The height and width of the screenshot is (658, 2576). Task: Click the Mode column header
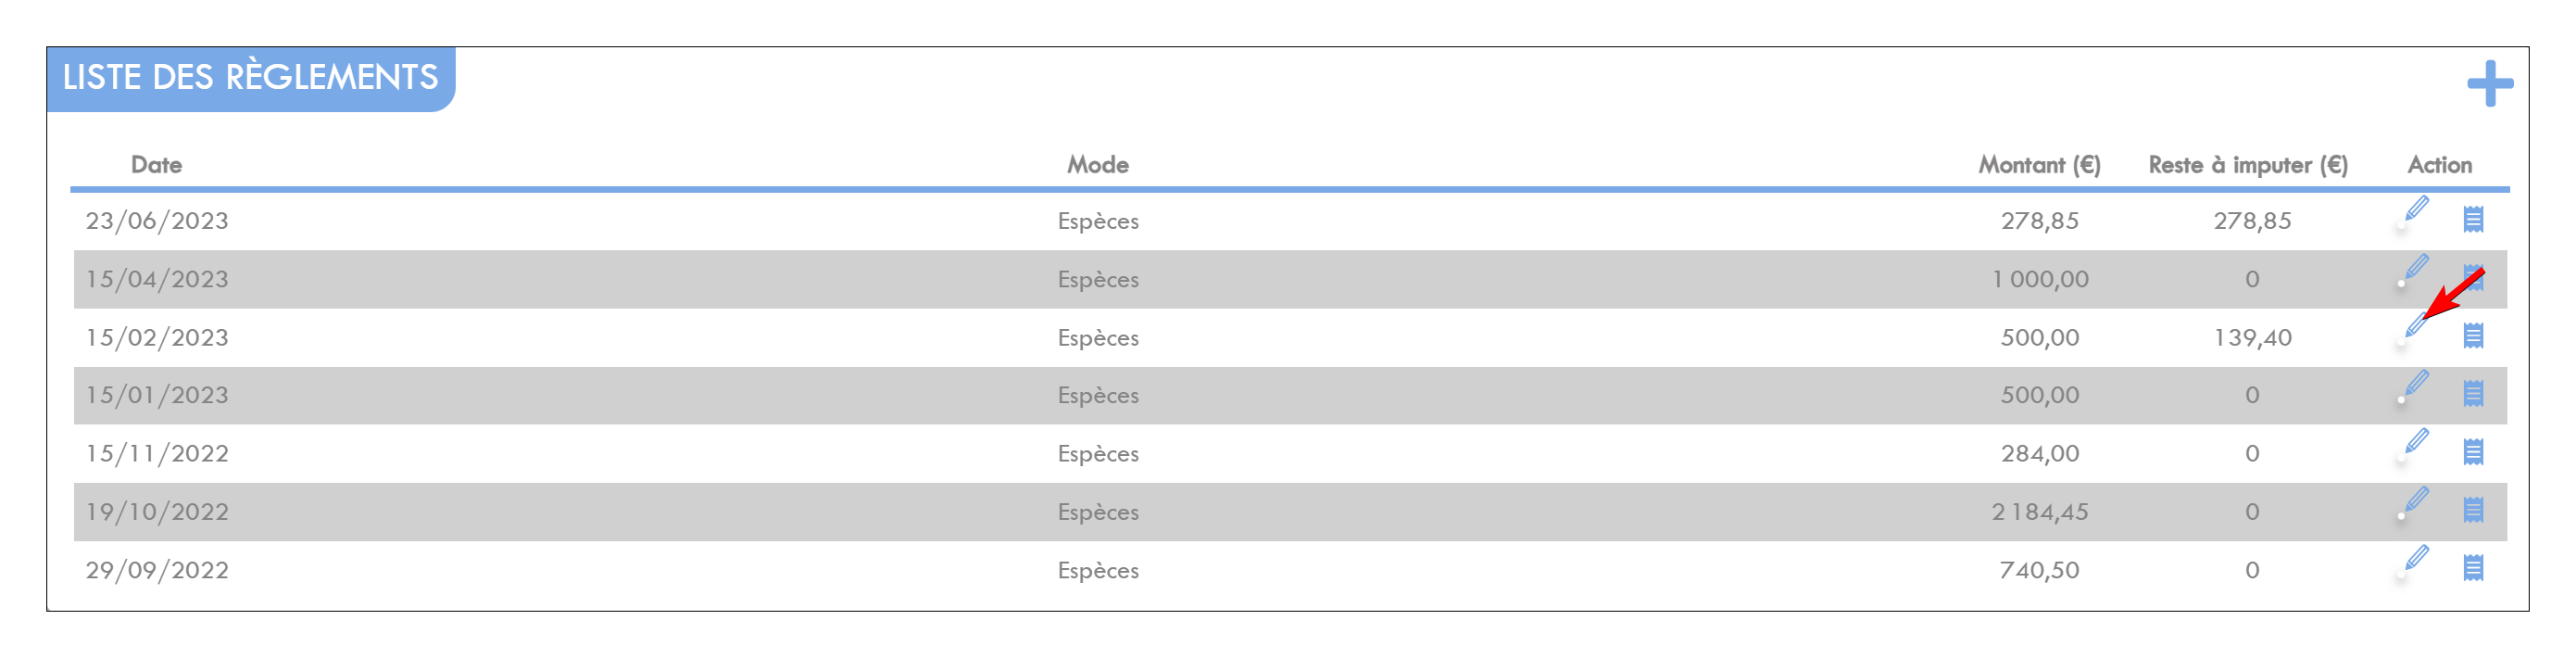click(x=1098, y=165)
